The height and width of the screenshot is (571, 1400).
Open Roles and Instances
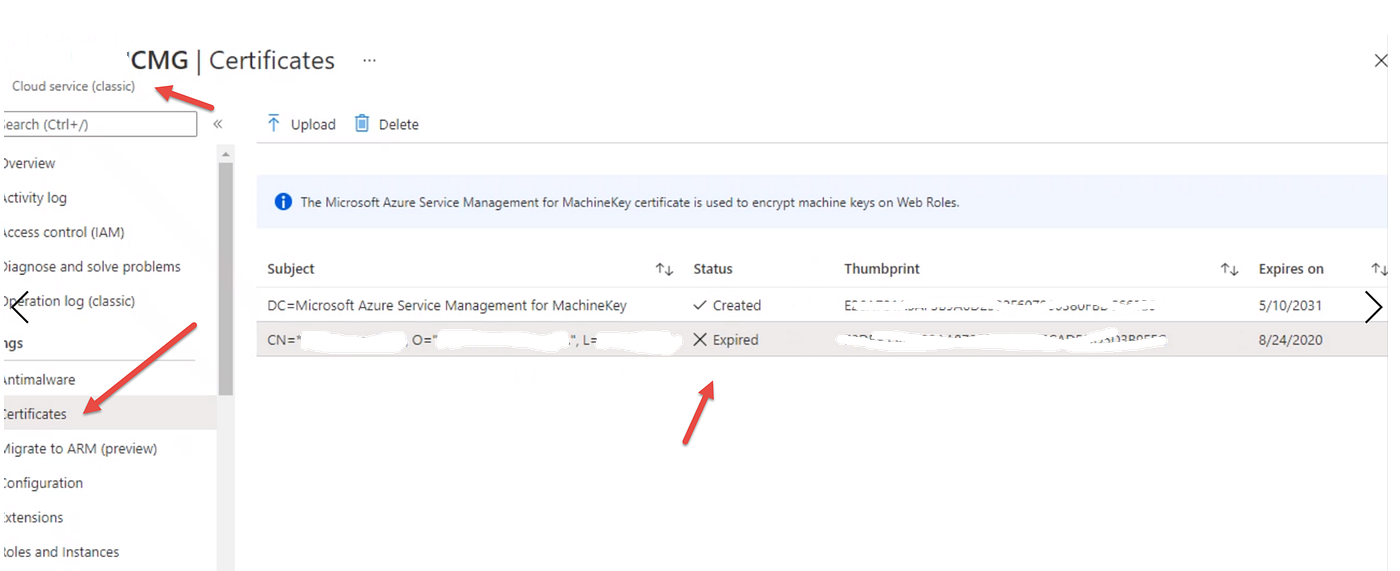(x=60, y=551)
